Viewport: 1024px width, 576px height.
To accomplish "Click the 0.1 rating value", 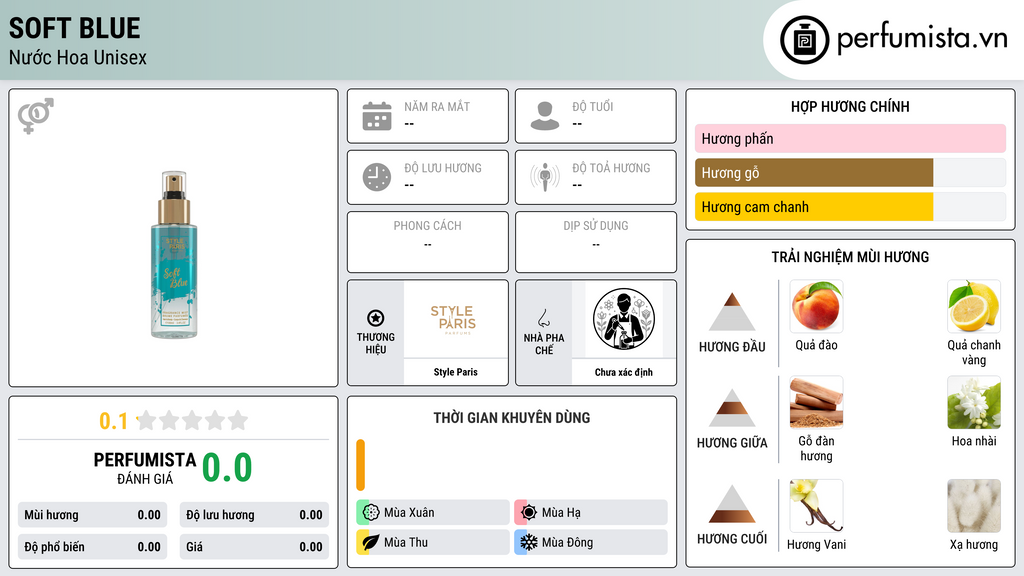I will coord(114,421).
